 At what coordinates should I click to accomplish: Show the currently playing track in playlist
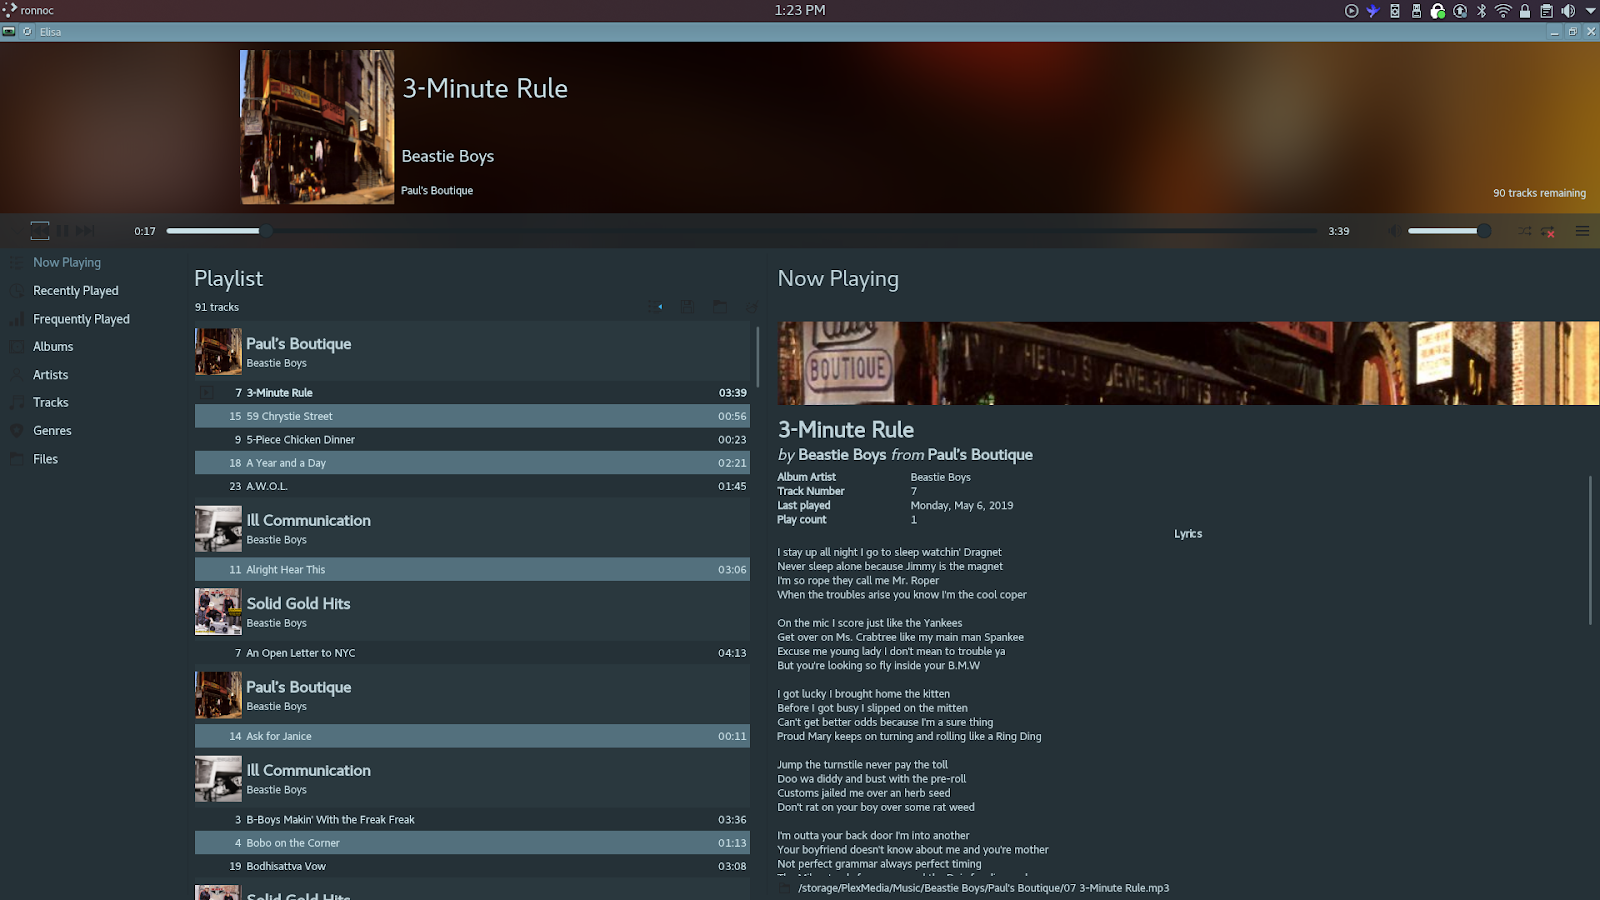pos(655,306)
